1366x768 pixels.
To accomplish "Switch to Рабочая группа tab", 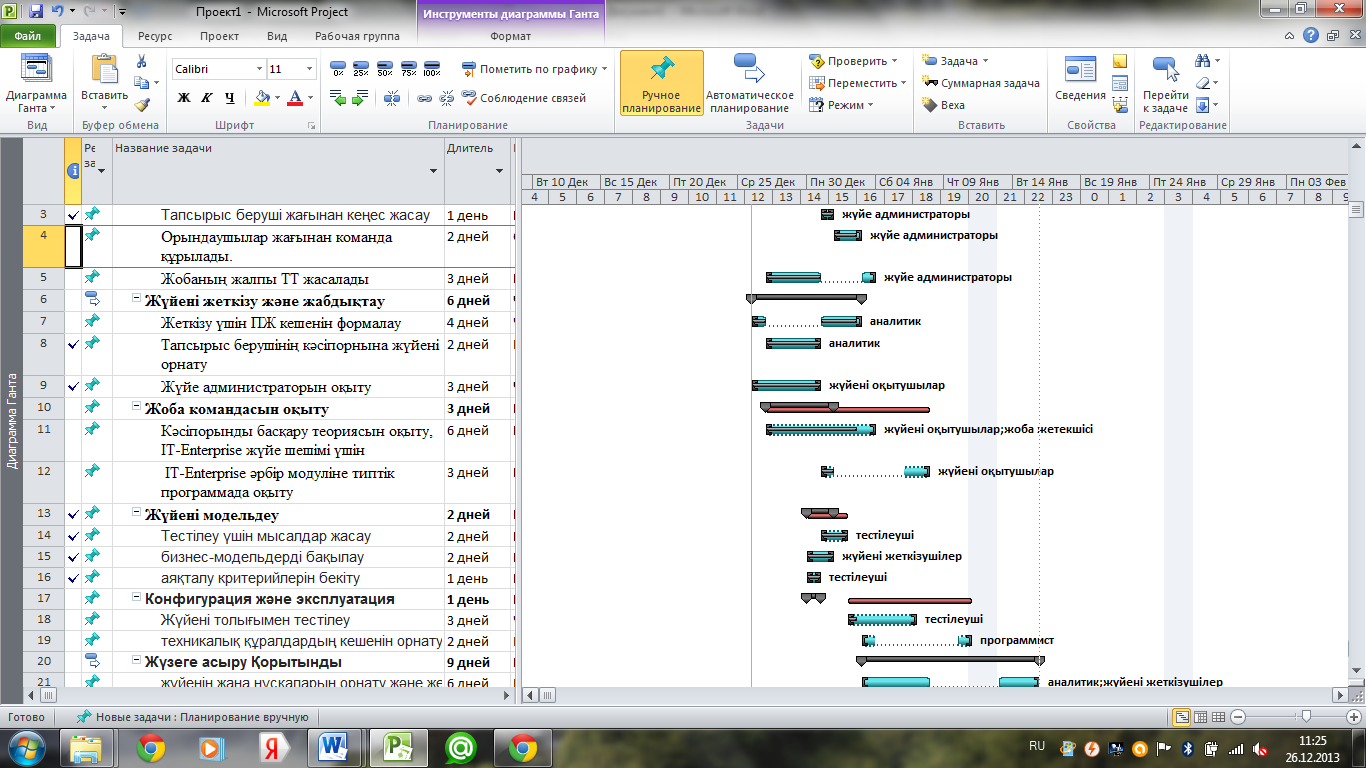I will click(x=357, y=36).
